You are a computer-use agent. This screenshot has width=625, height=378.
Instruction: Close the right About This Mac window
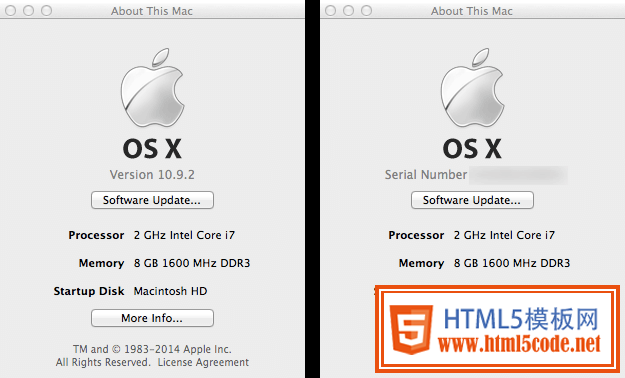tap(330, 11)
